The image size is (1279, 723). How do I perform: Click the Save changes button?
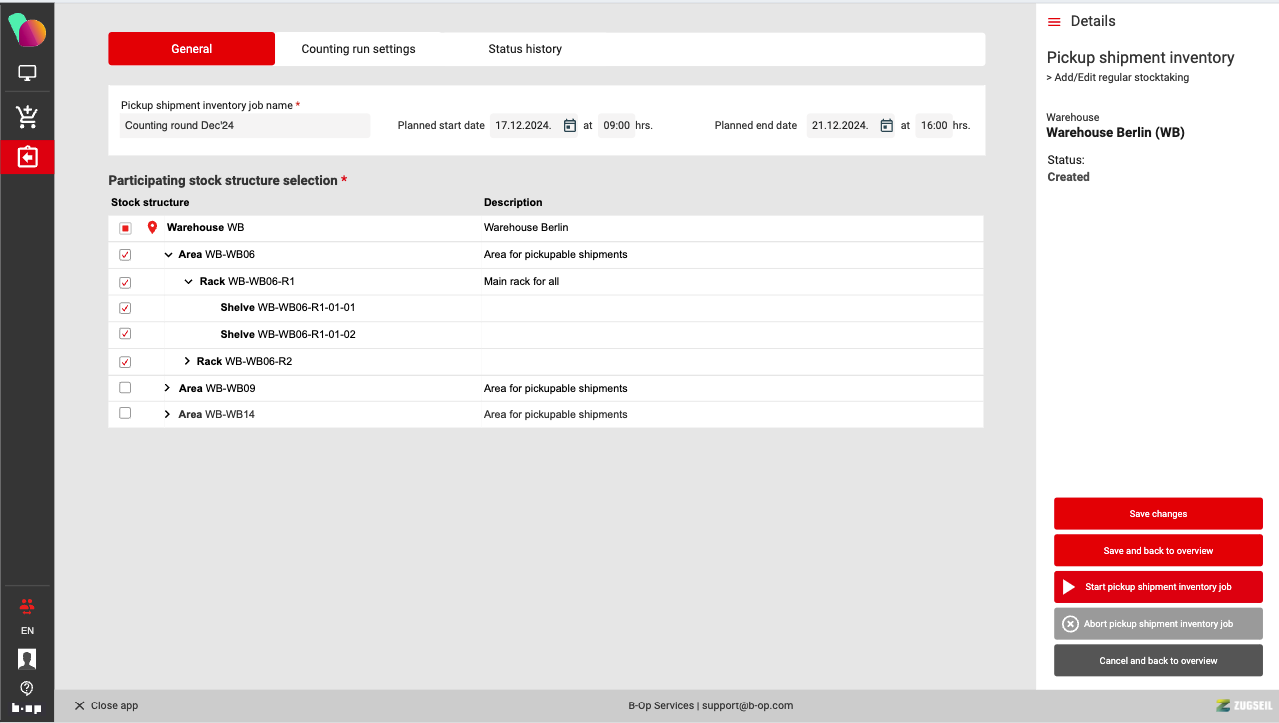tap(1158, 514)
